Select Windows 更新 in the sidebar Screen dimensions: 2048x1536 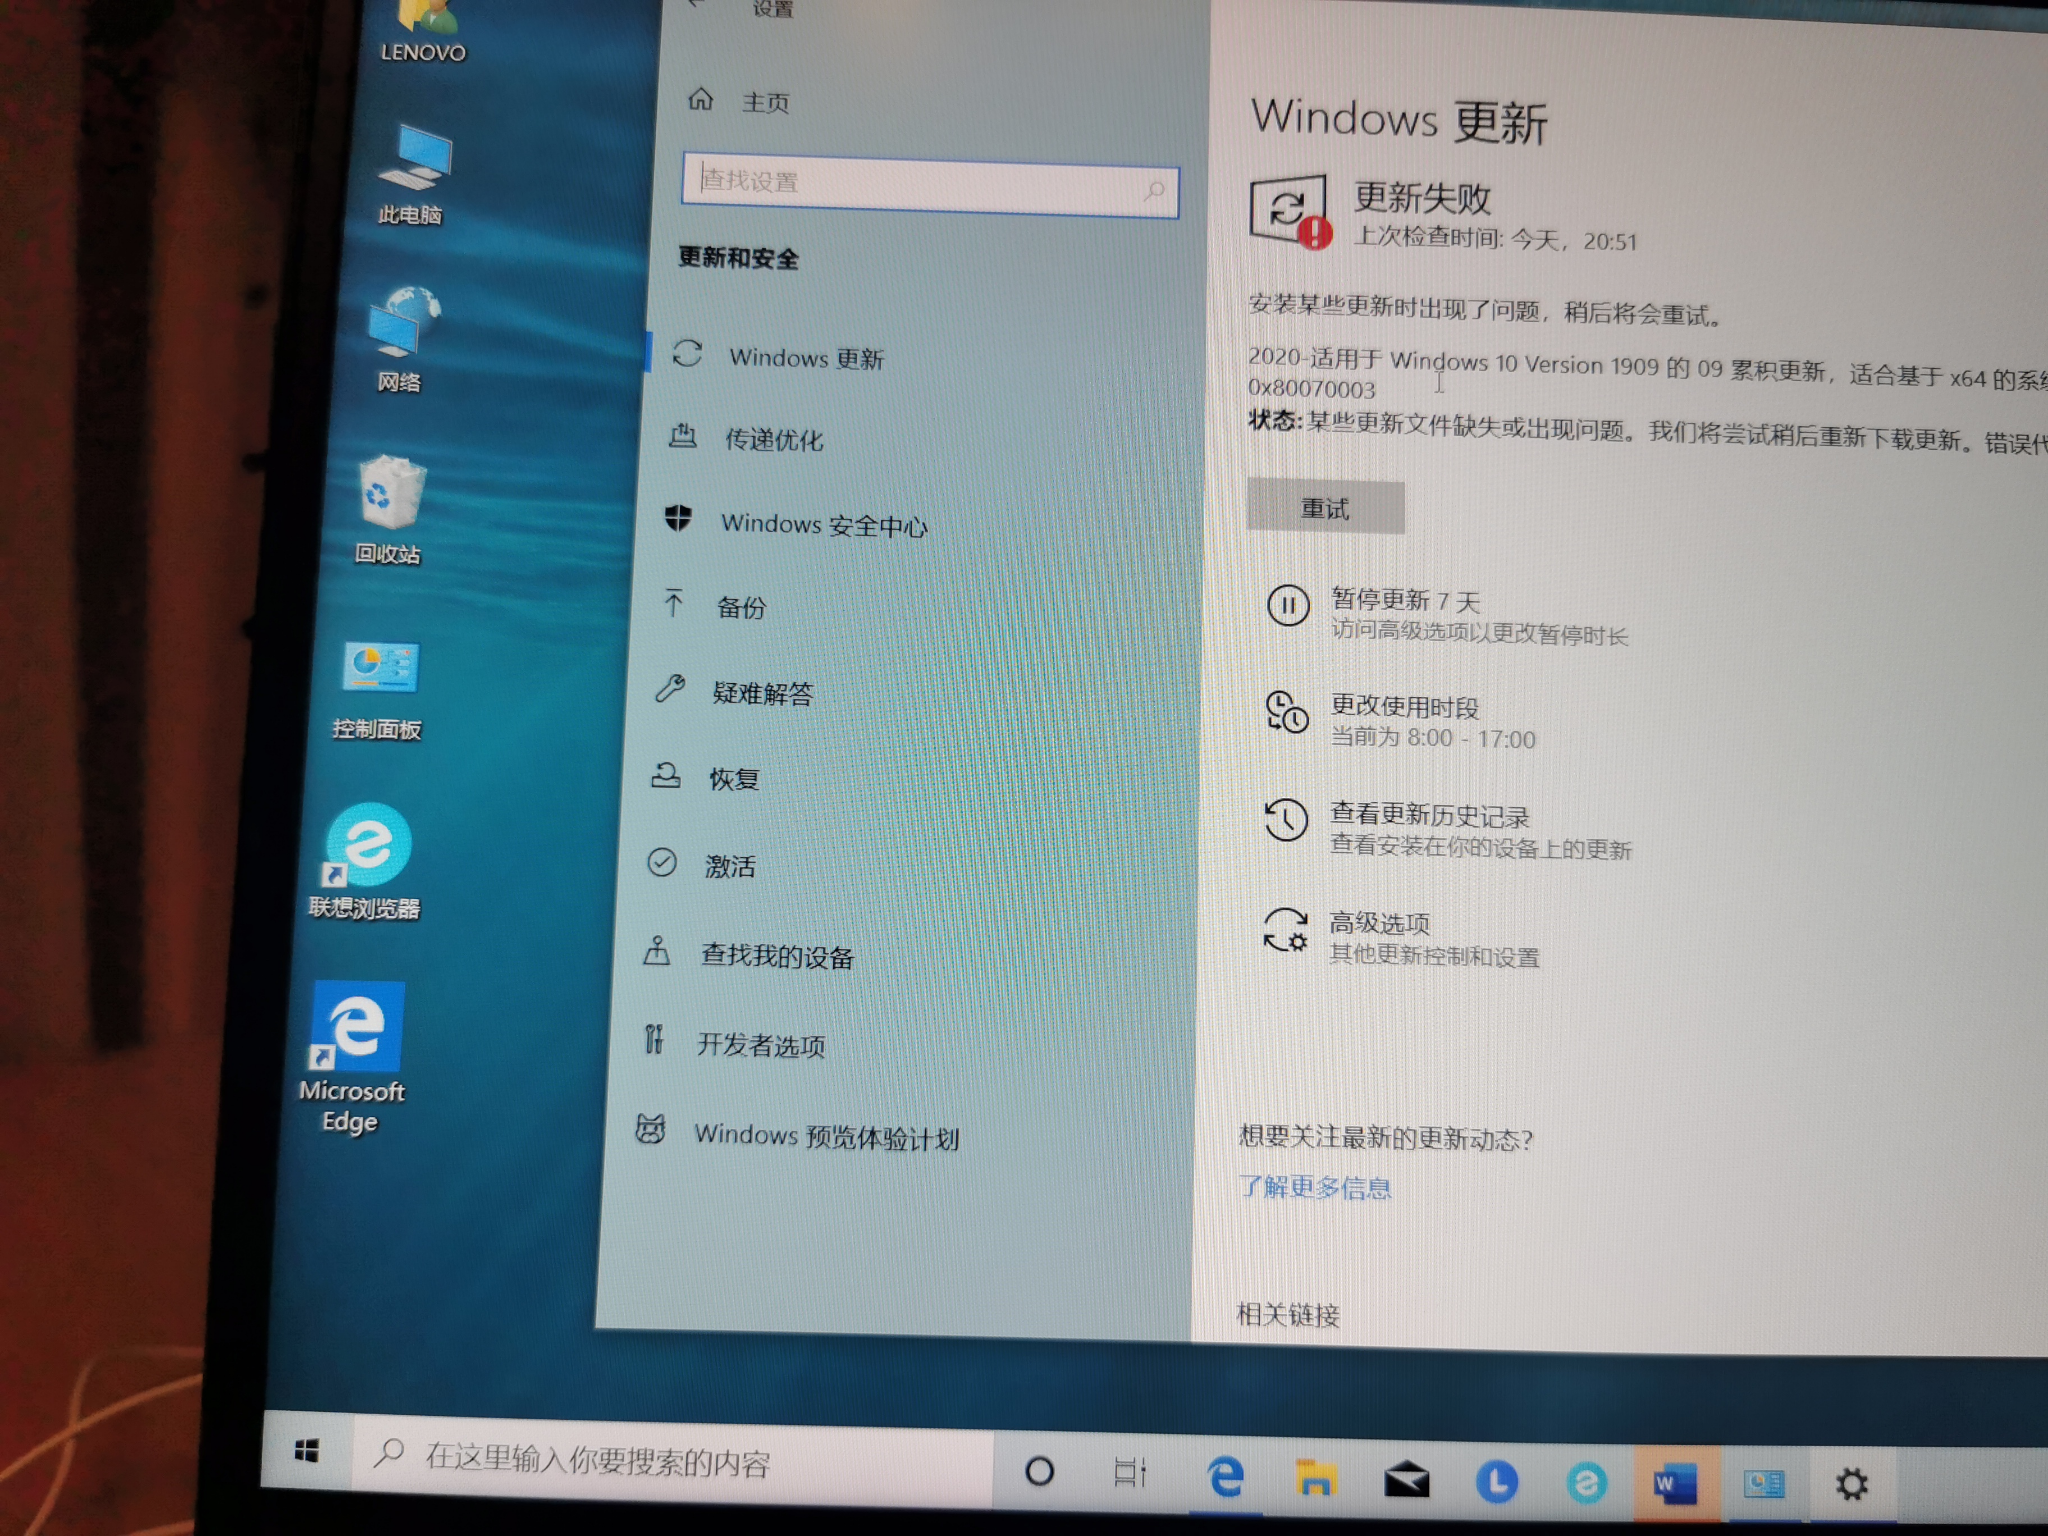(806, 358)
